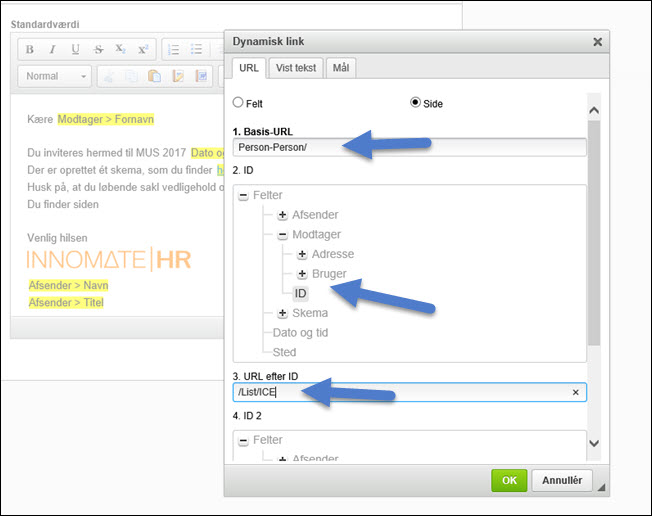Open the Normal paragraph style dropdown
The width and height of the screenshot is (652, 516).
click(55, 76)
